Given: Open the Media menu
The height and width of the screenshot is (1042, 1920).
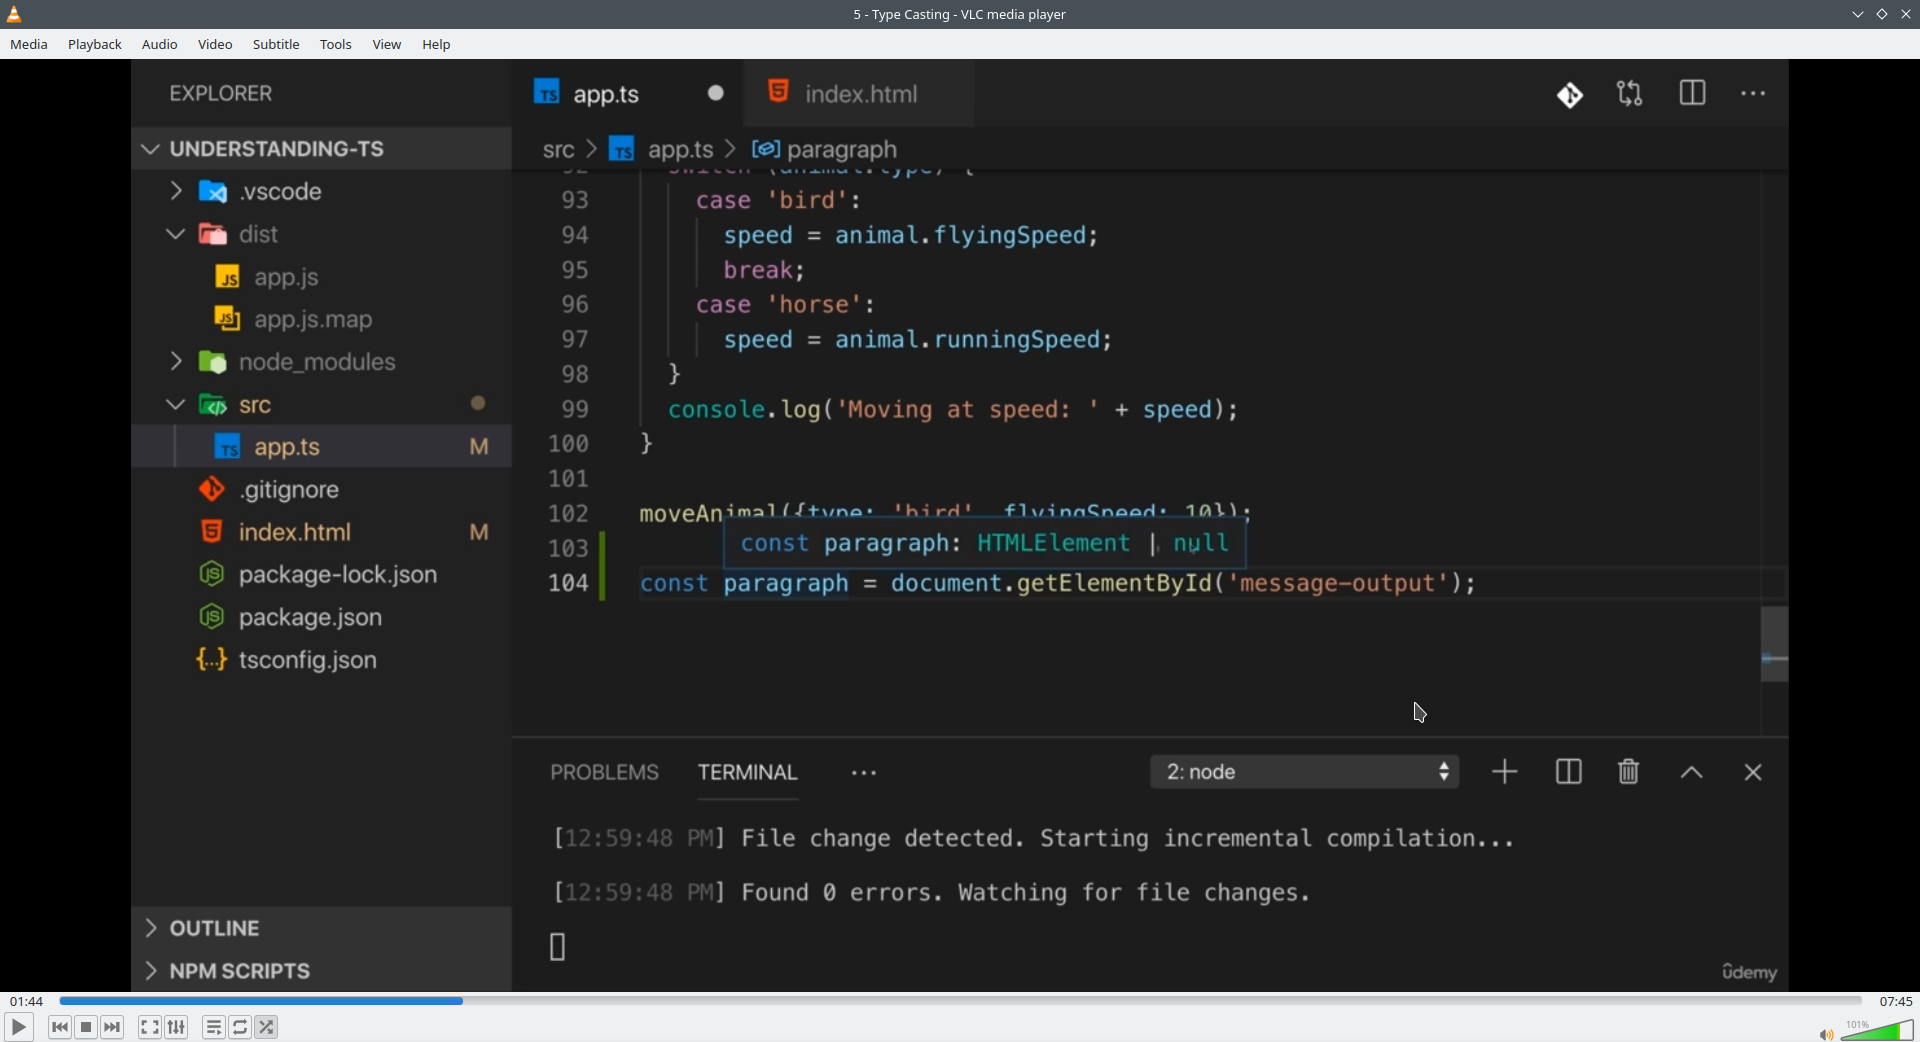Looking at the screenshot, I should click(x=29, y=44).
